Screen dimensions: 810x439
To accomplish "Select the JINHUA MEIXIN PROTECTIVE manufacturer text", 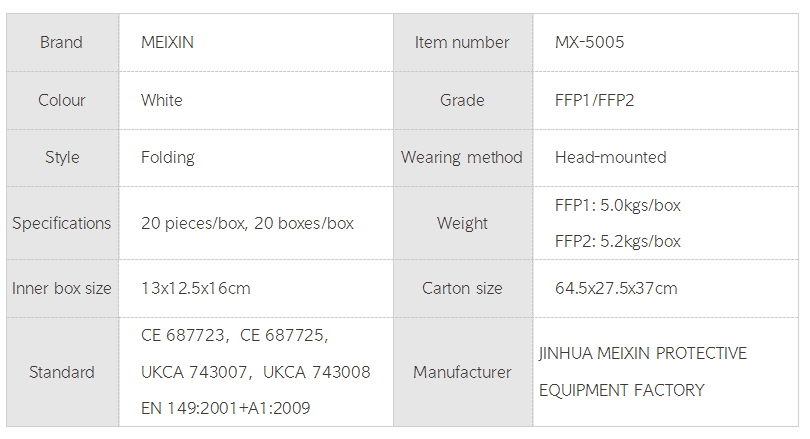I will click(x=642, y=354).
